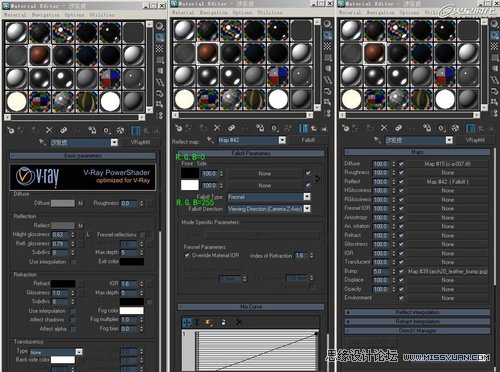Click Select by Material icon in left window
Screen dimensions: 500x372
[160, 104]
